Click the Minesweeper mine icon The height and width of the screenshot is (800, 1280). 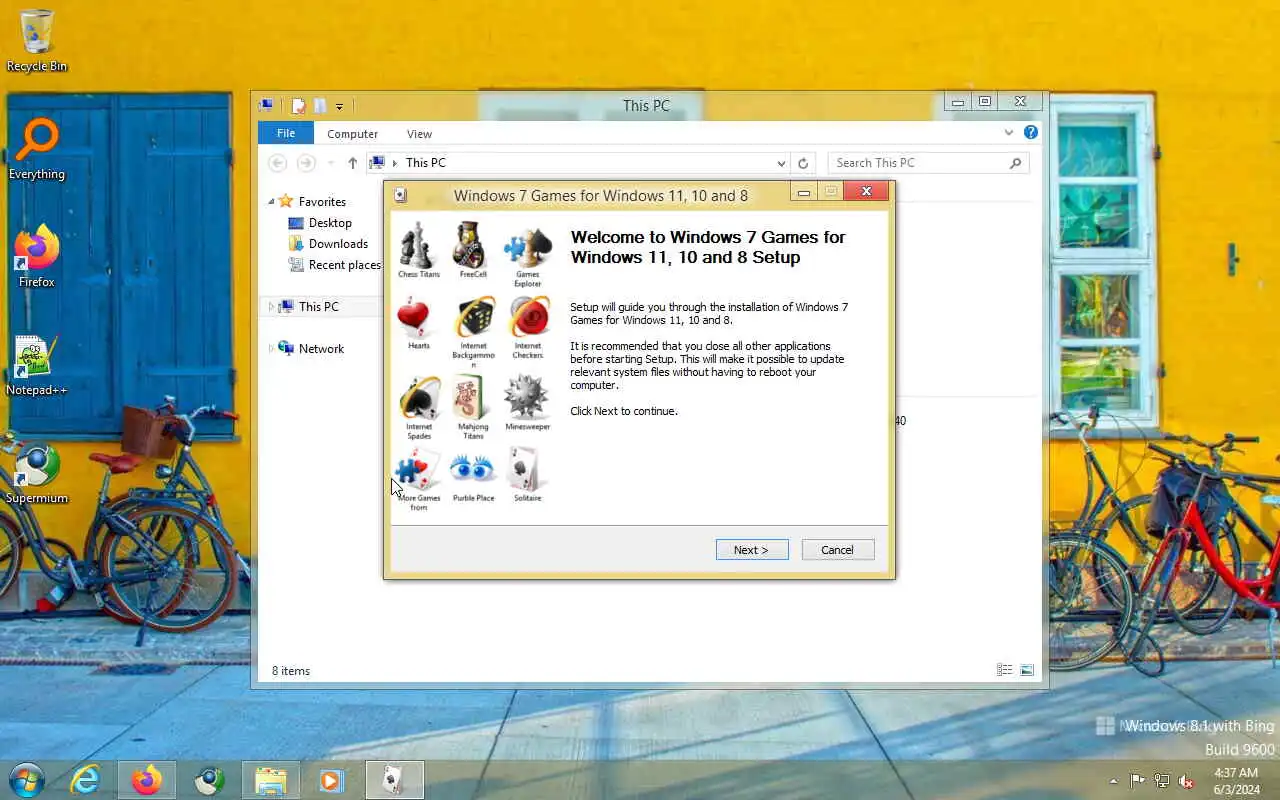[527, 397]
